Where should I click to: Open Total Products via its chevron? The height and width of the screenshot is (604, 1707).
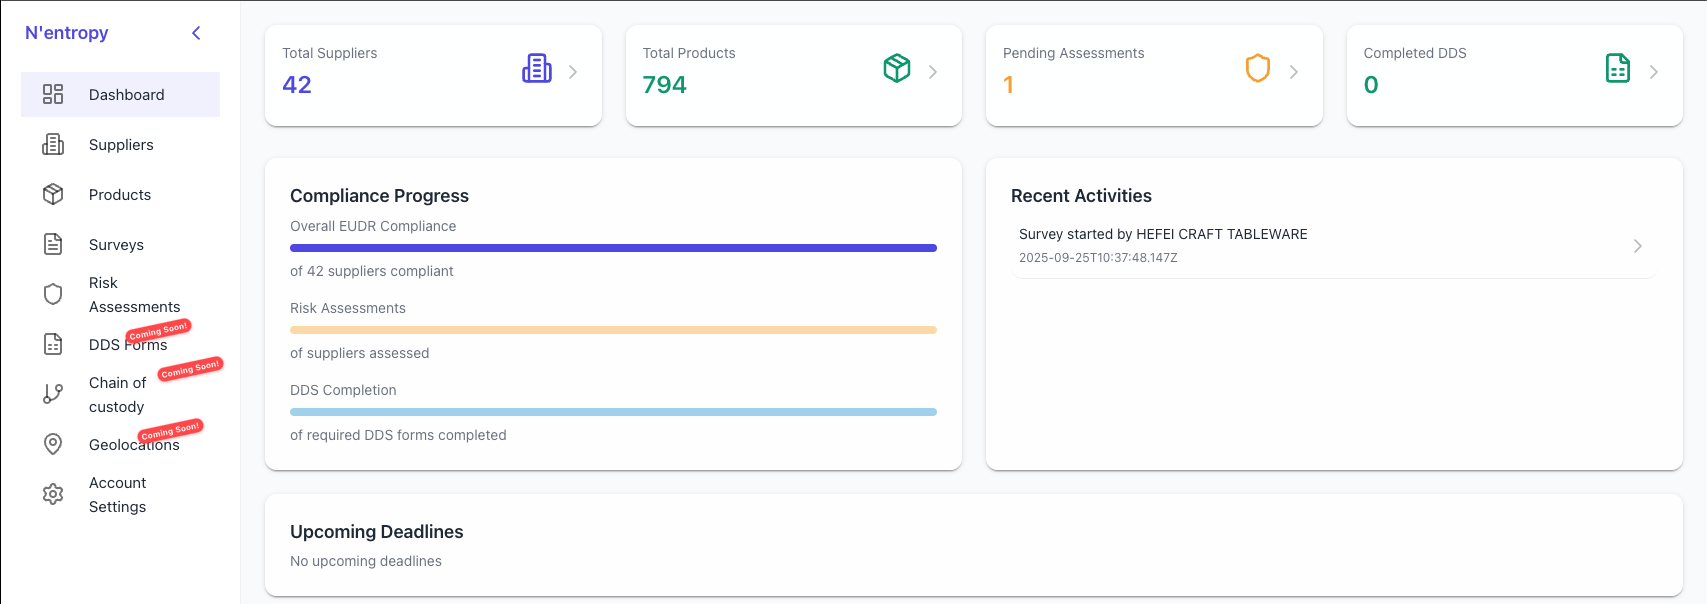[933, 72]
